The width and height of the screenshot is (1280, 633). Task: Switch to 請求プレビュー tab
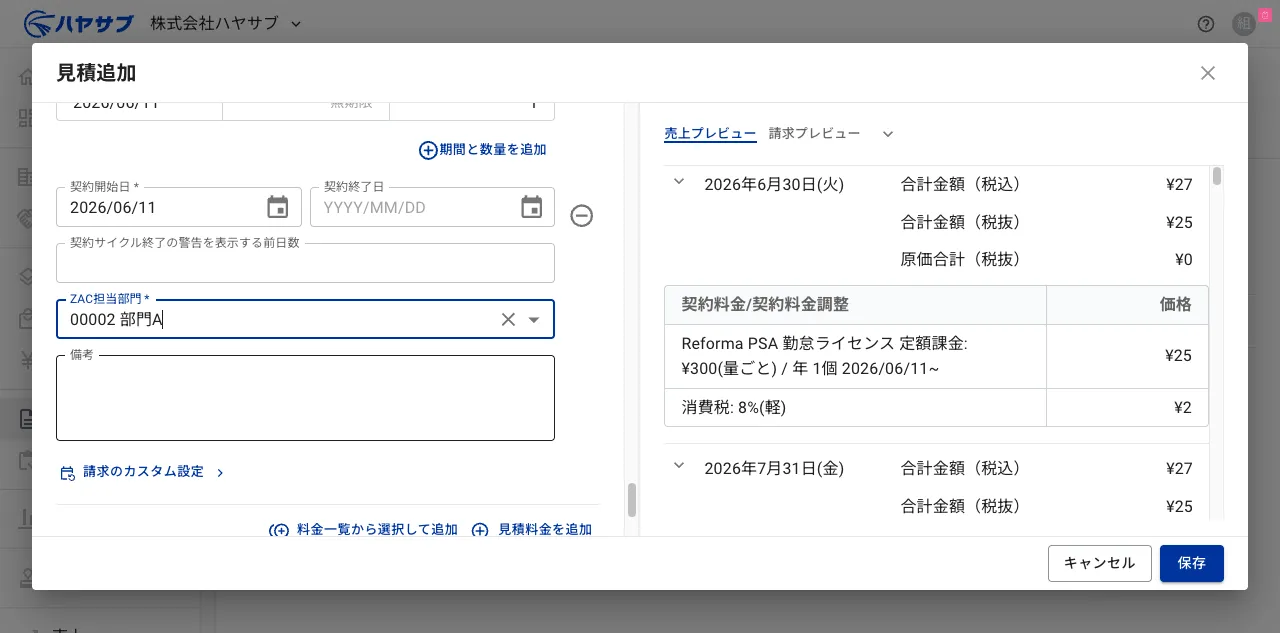point(814,134)
